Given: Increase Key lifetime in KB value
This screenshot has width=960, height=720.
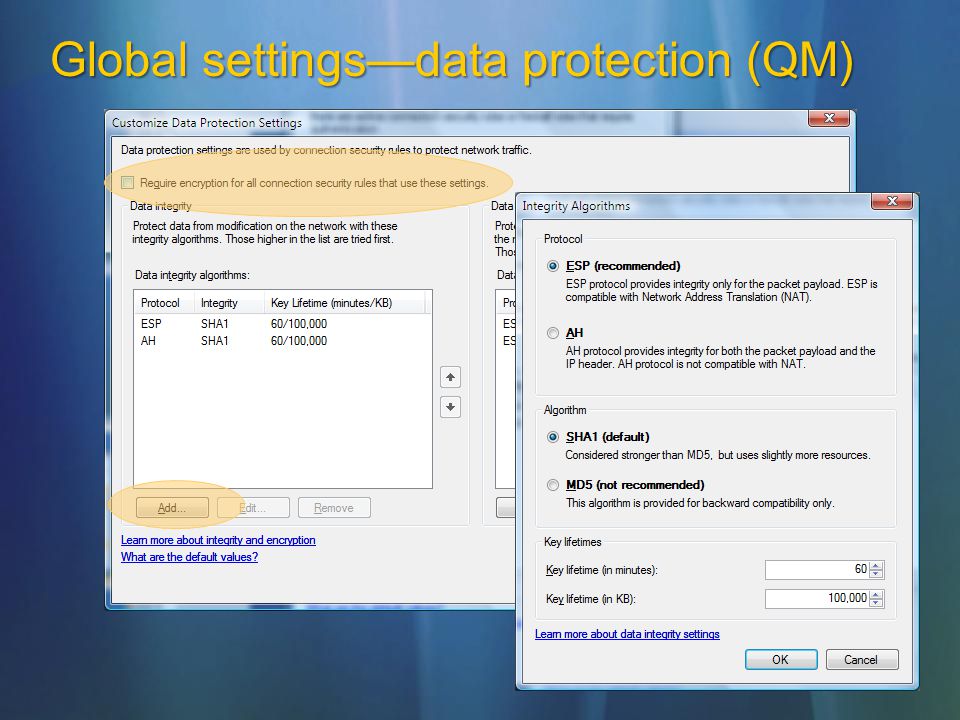Looking at the screenshot, I should click(876, 594).
